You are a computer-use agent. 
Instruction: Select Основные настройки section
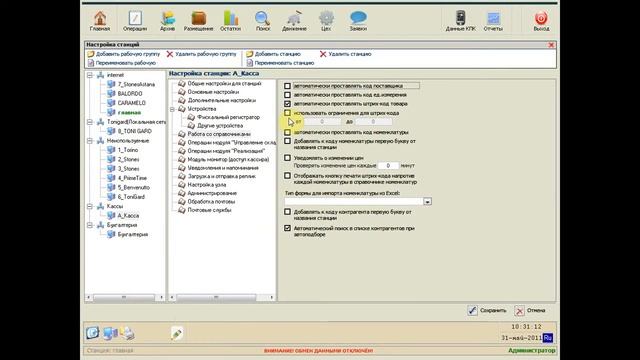(x=213, y=92)
